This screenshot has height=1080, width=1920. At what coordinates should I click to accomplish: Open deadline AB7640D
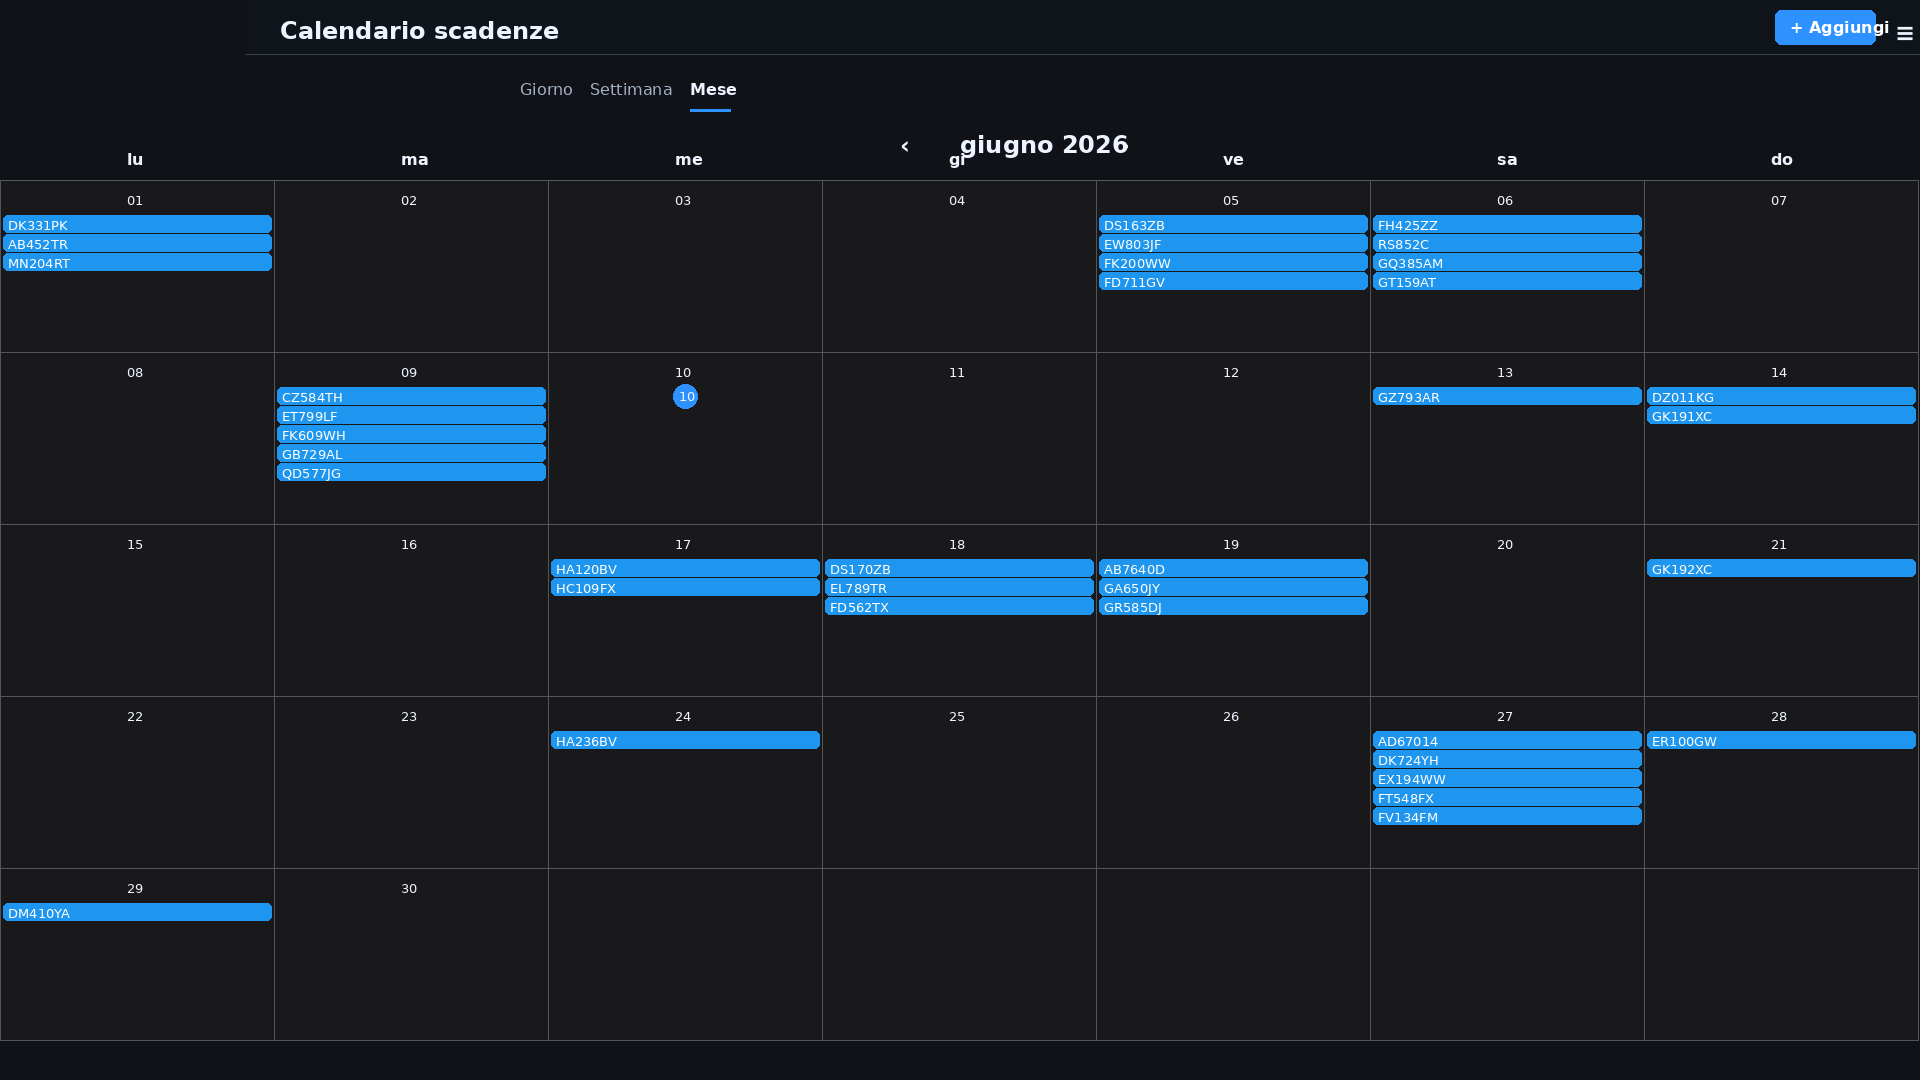[1233, 569]
